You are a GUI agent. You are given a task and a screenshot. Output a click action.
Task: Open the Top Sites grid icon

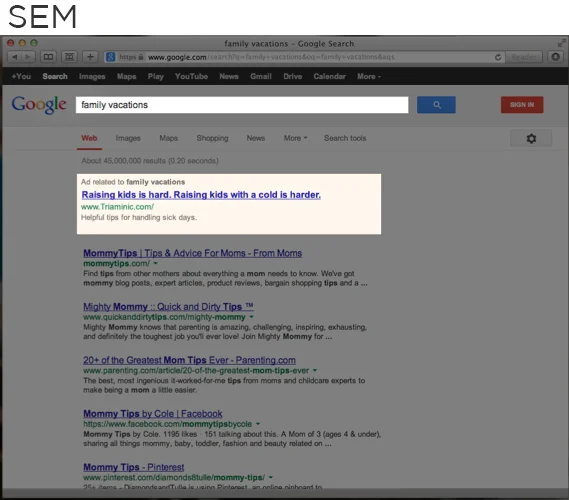69,57
